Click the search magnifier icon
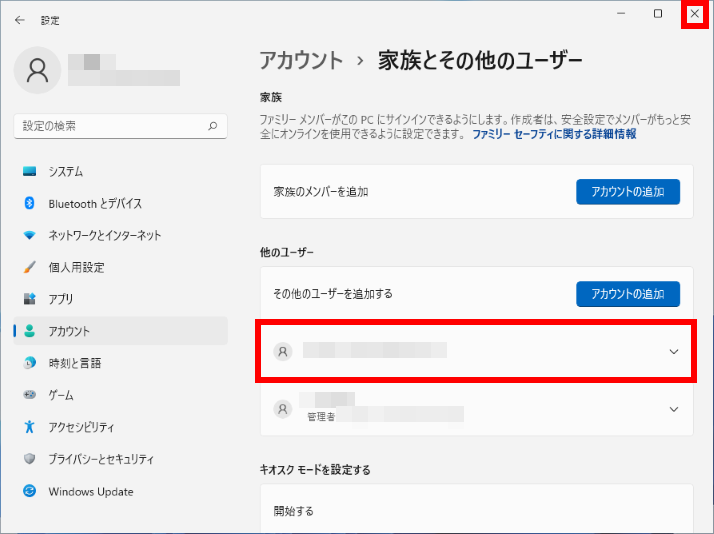This screenshot has width=714, height=534. point(213,126)
